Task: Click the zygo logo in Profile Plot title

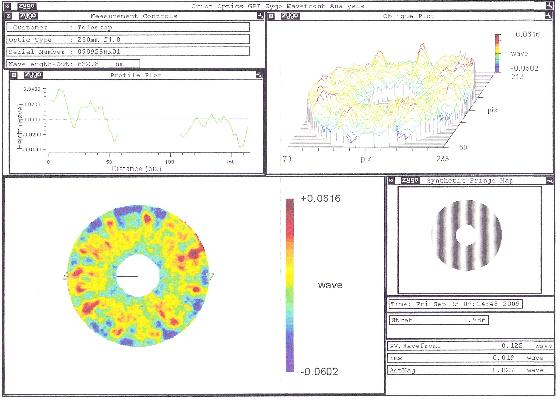Action: [x=33, y=75]
